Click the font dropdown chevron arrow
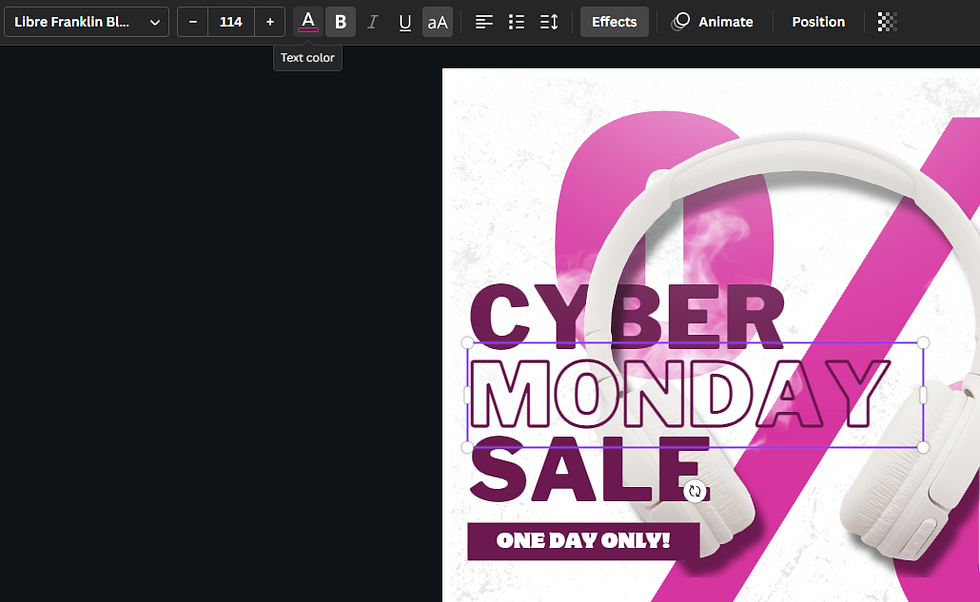 [x=155, y=23]
